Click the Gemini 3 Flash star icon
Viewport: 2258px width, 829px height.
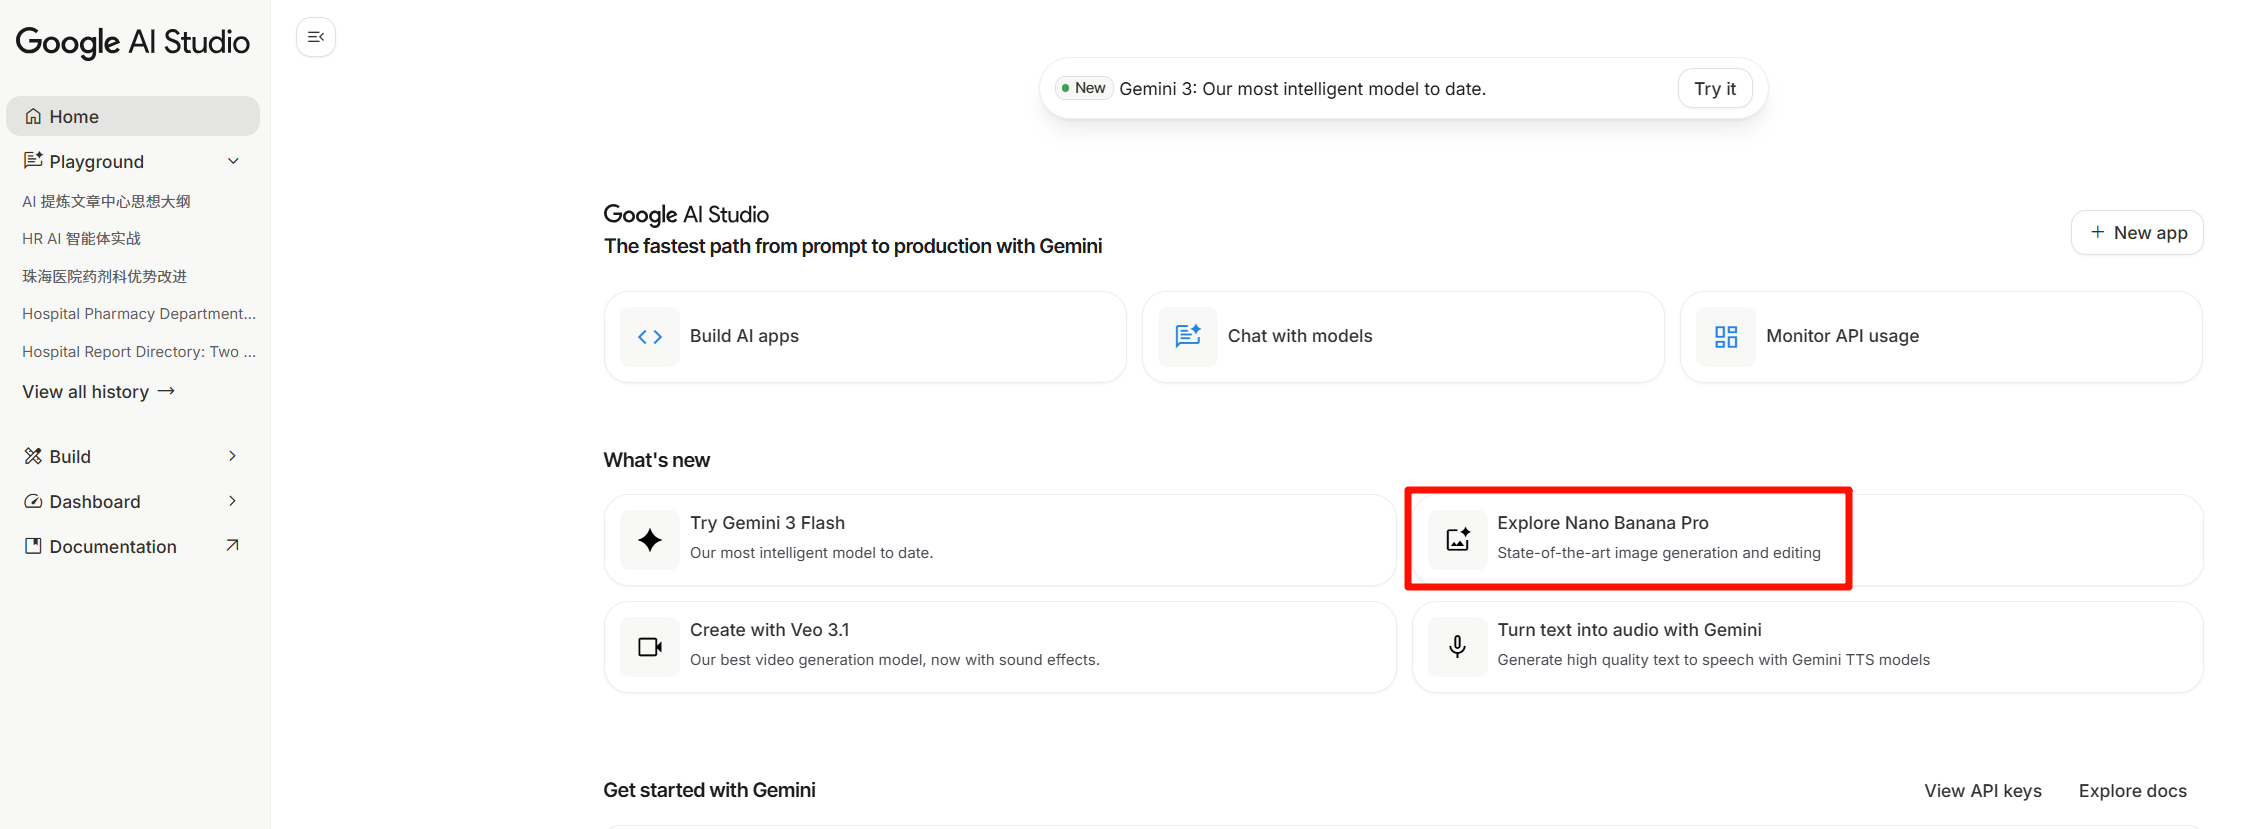coord(650,540)
